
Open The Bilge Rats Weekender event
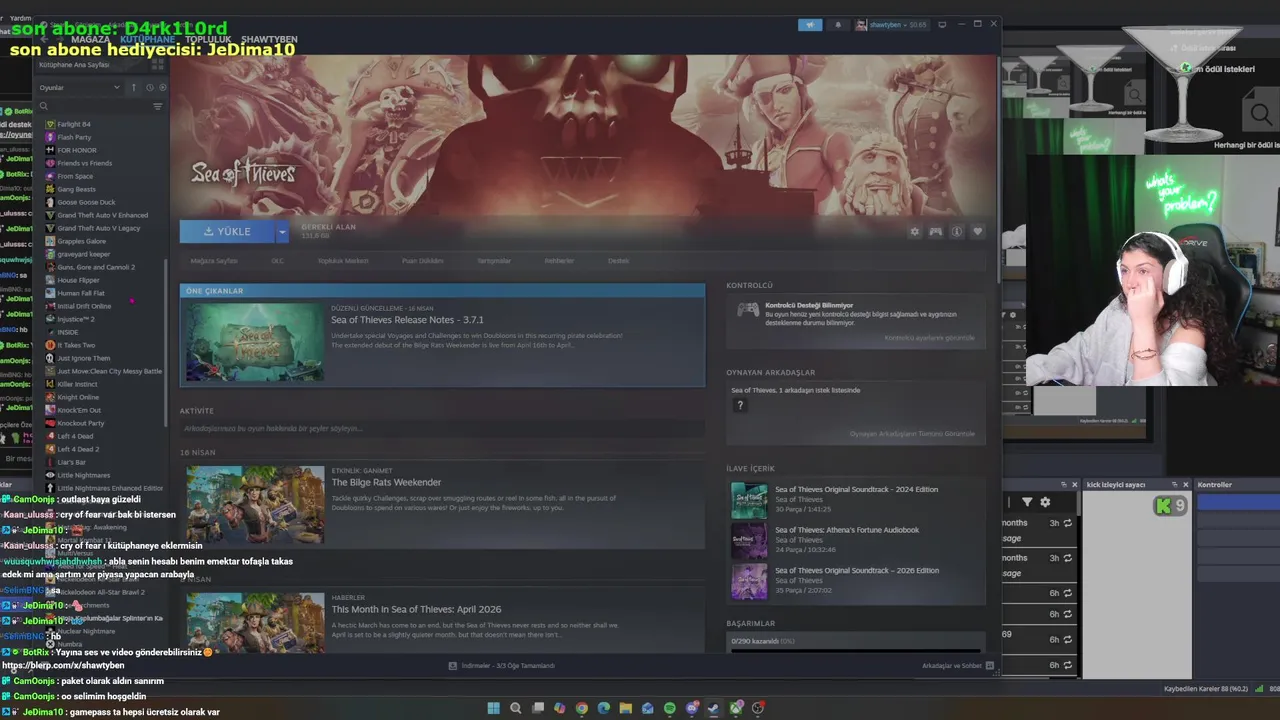[x=386, y=482]
